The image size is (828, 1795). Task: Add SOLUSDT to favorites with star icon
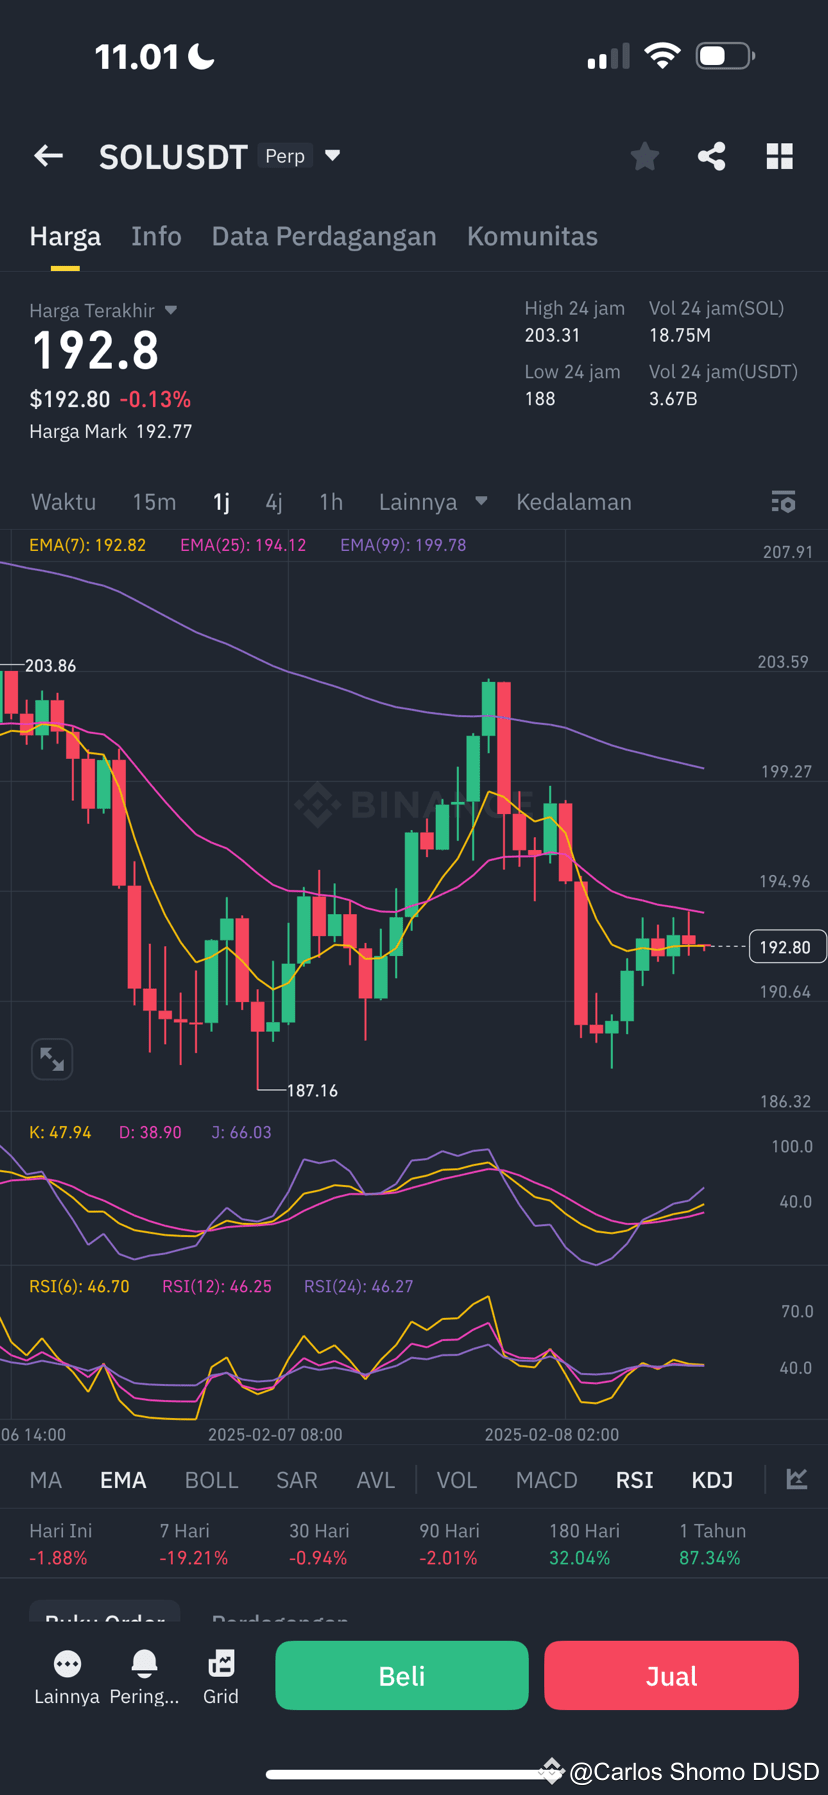645,156
